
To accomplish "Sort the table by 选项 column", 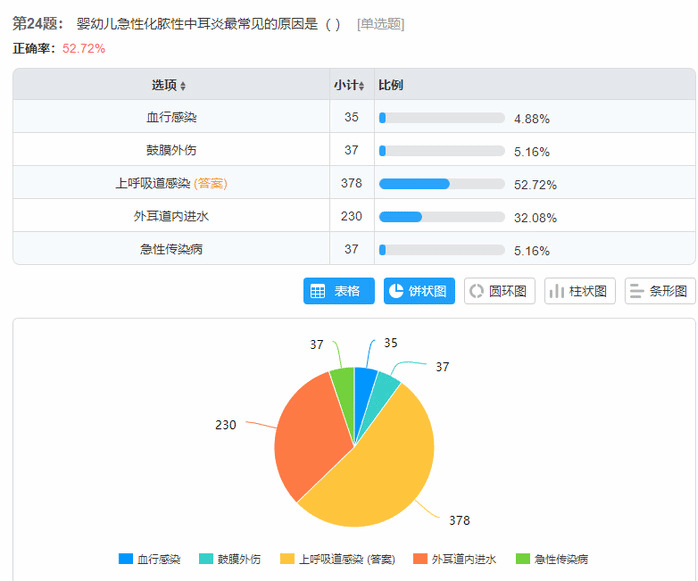I will point(169,86).
